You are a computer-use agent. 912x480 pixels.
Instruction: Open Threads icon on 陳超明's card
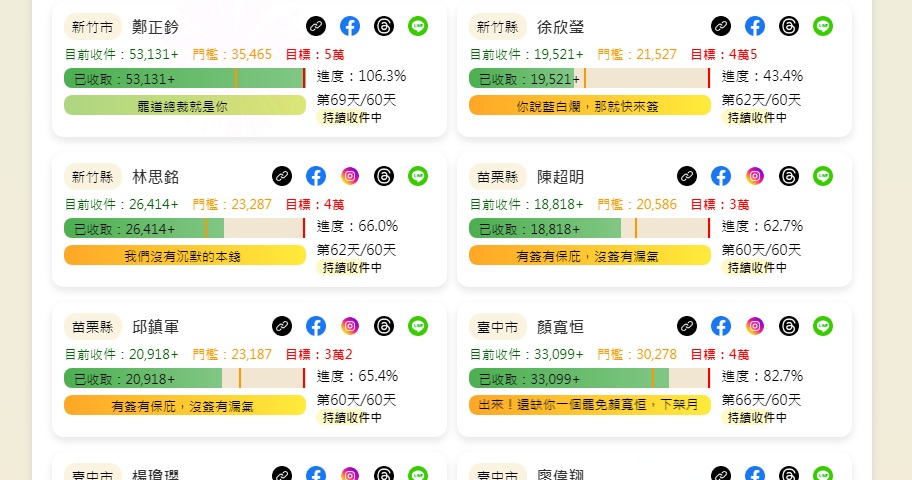tap(789, 176)
